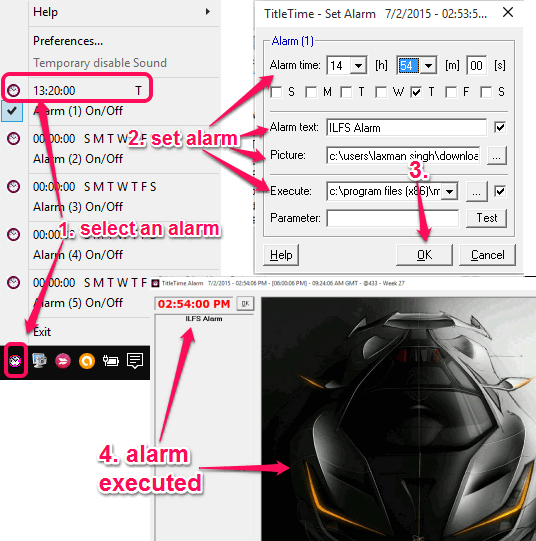Open the Action Center notification icon
This screenshot has width=536, height=541.
[x=135, y=361]
